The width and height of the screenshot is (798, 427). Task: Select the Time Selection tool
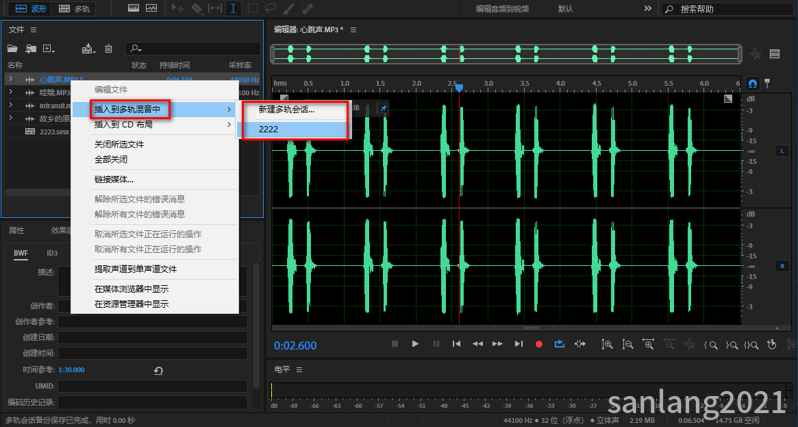(x=233, y=8)
